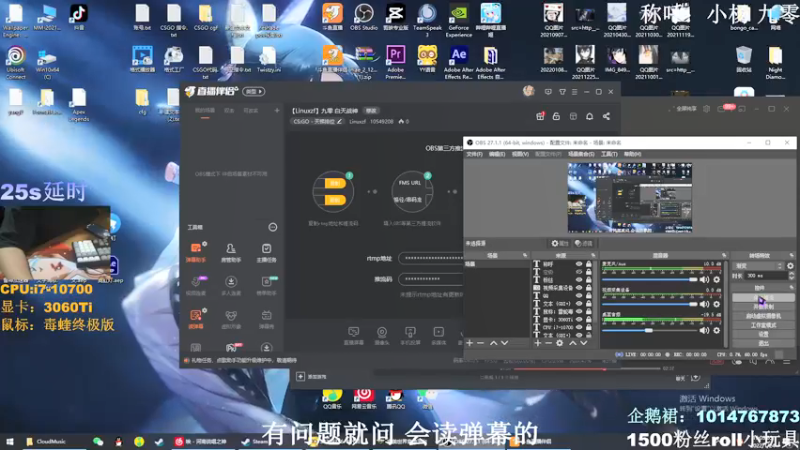The image size is (800, 450).
Task: Open 房管助手 tool in Douyu toolbox
Action: 231,252
